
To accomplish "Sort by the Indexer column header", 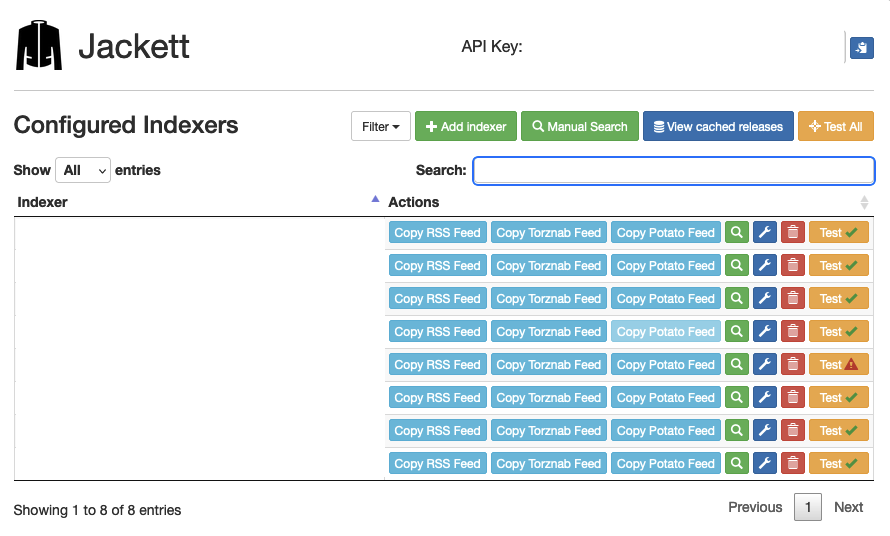I will click(x=198, y=202).
